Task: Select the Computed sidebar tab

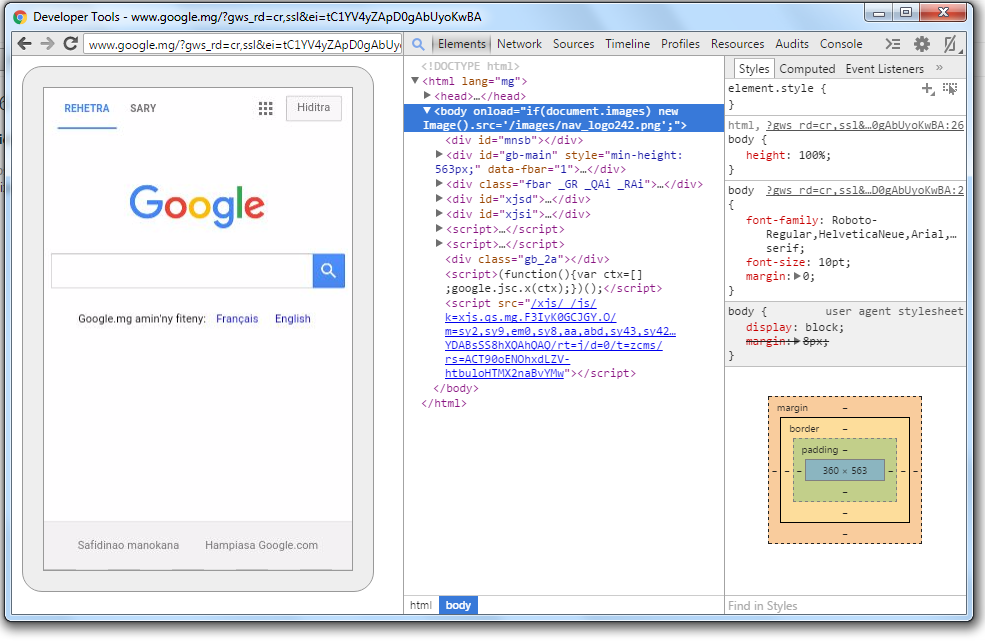Action: (x=807, y=69)
